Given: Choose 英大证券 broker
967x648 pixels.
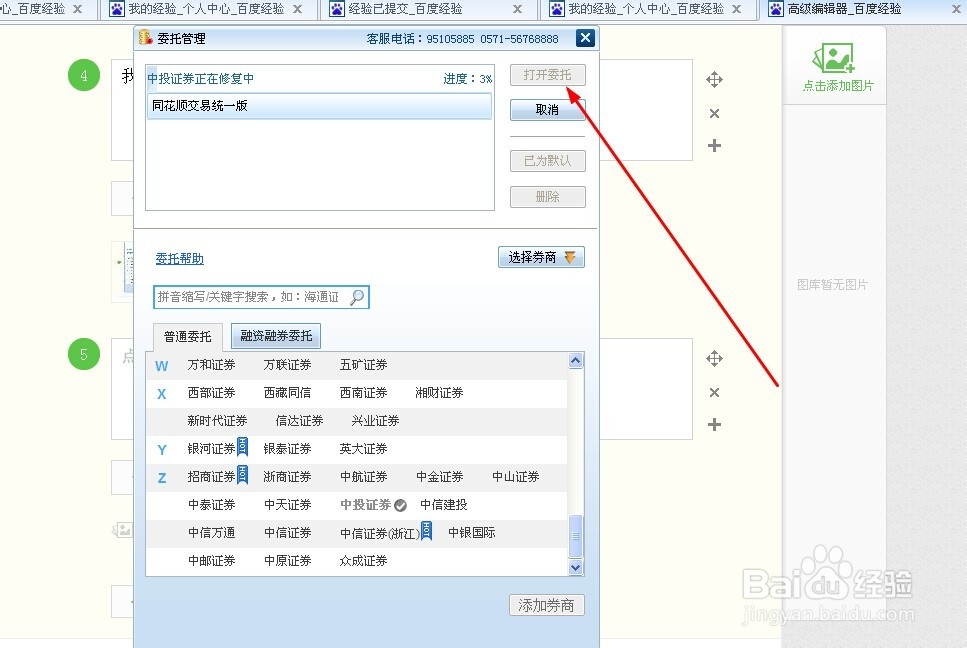Looking at the screenshot, I should pos(363,449).
